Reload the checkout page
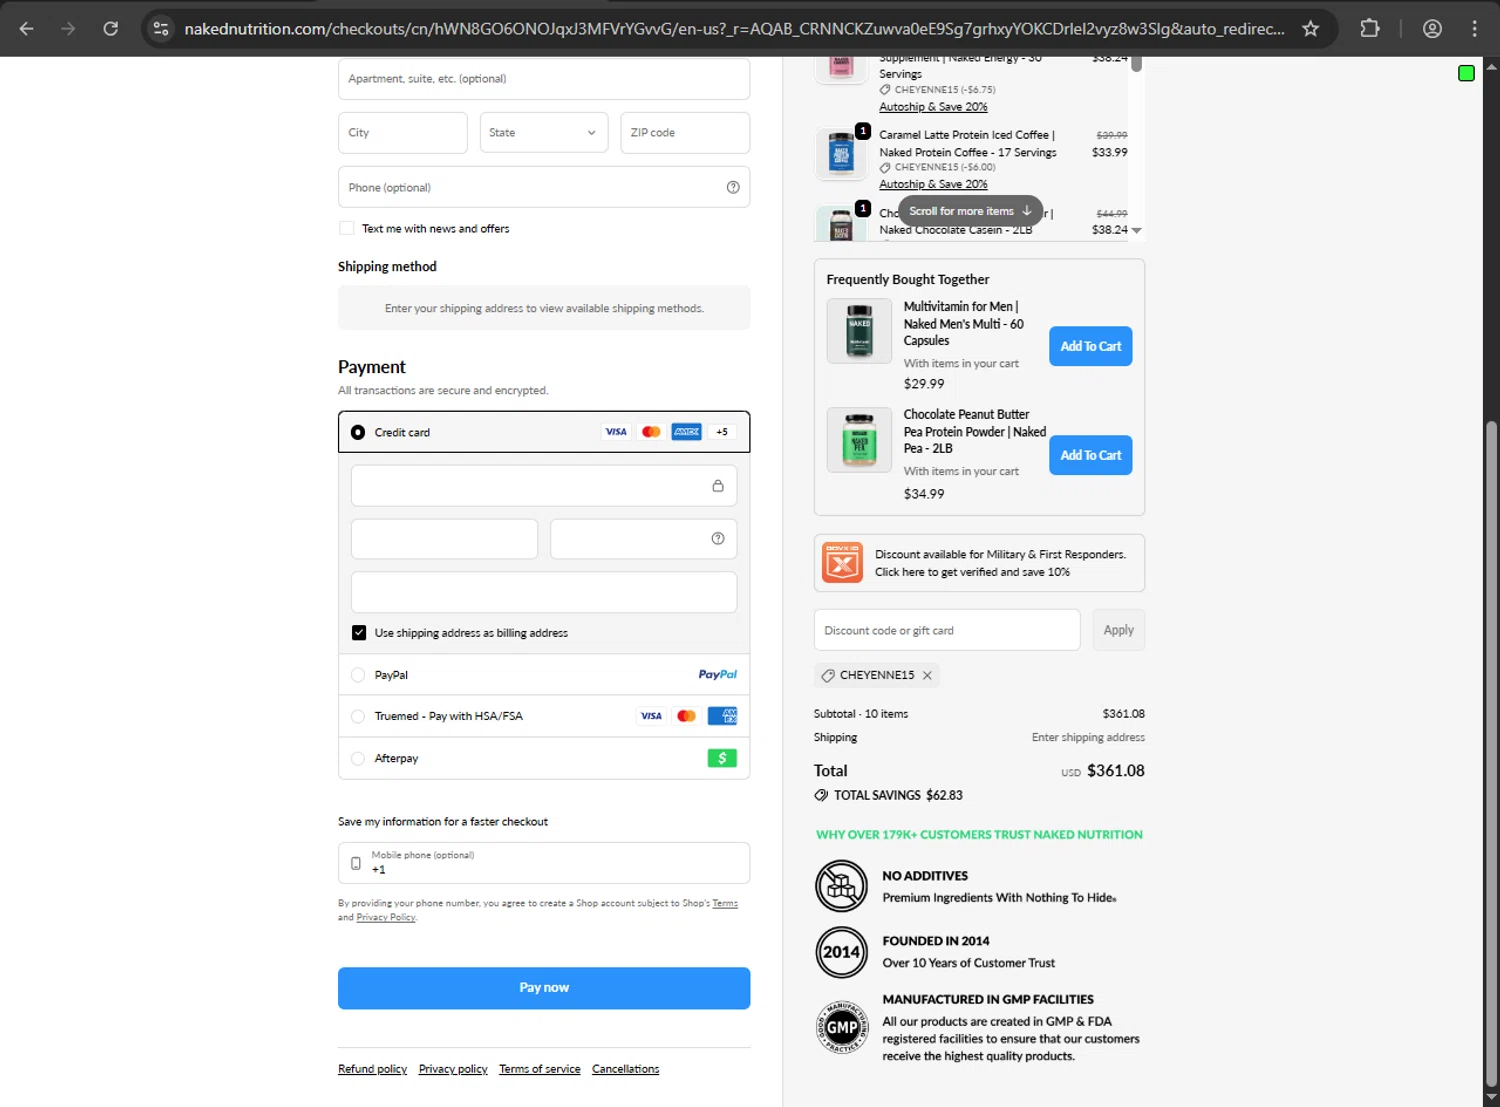The image size is (1500, 1107). click(111, 29)
